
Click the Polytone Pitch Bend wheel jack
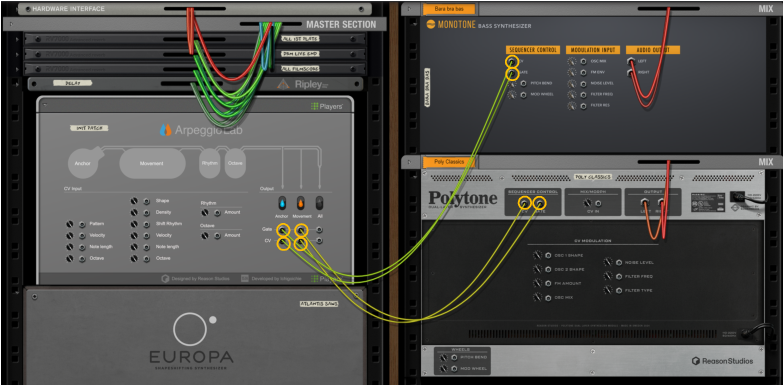pos(454,358)
